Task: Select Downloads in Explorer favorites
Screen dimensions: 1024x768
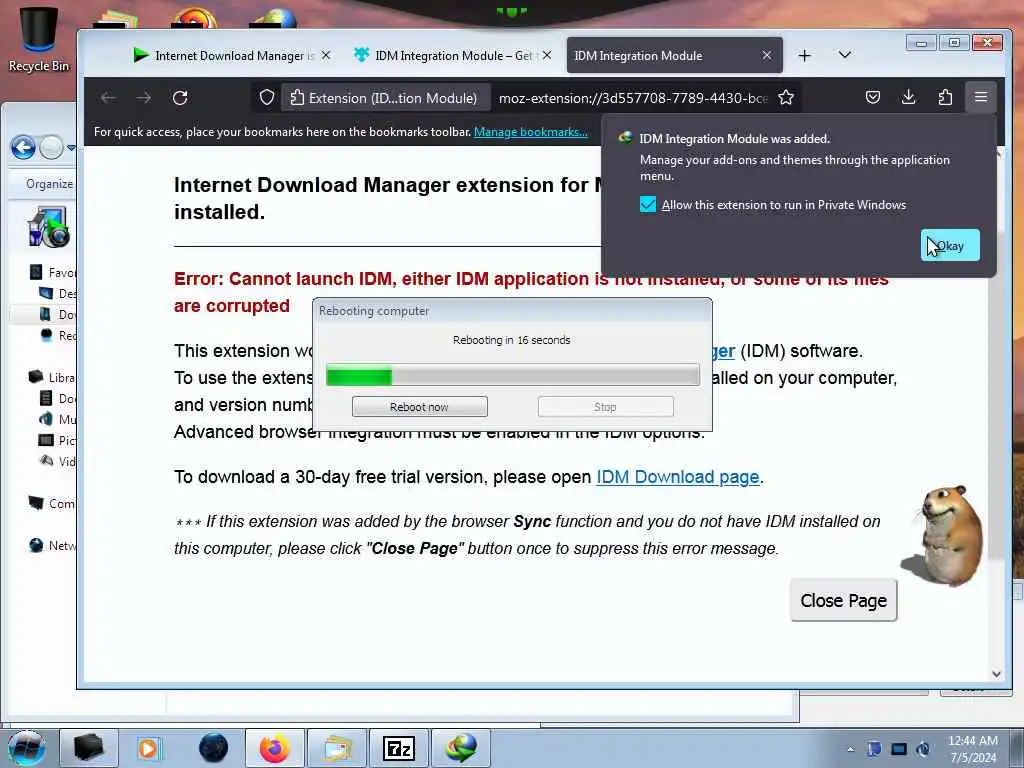Action: click(57, 314)
